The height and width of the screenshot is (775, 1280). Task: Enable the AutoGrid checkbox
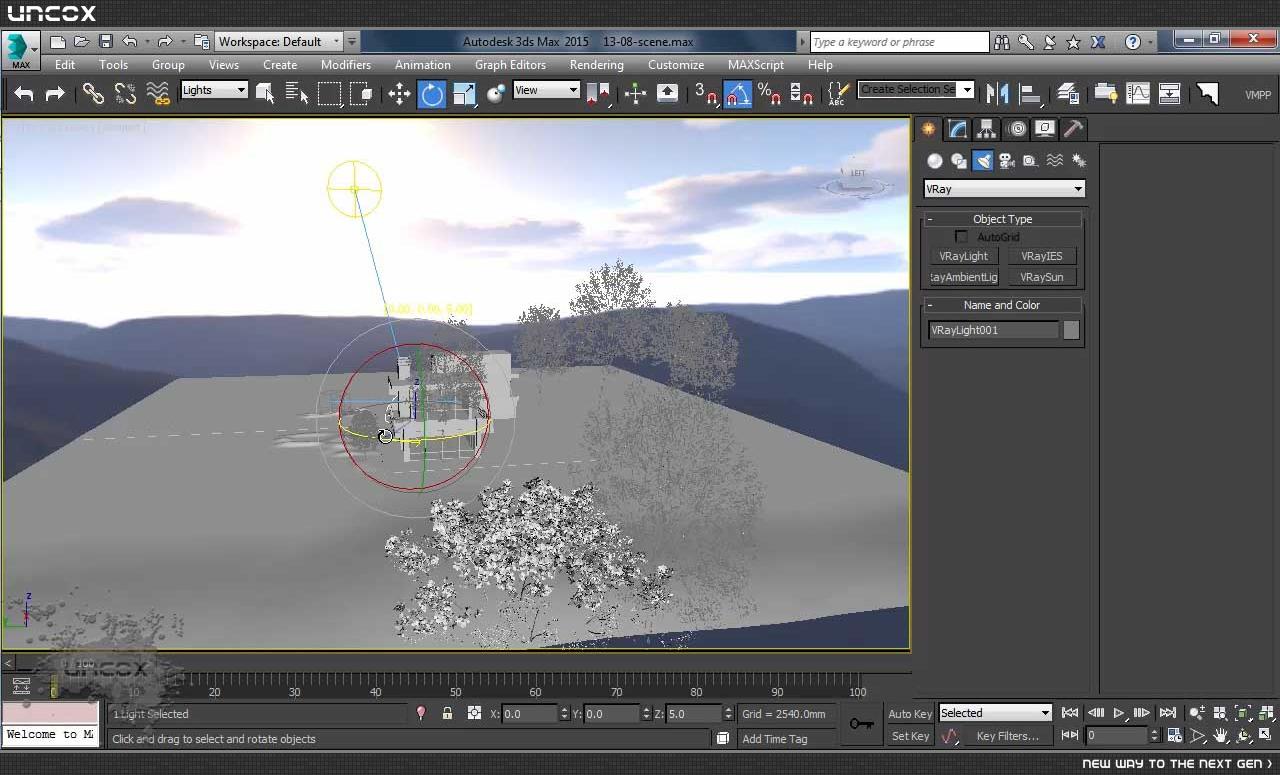[961, 237]
